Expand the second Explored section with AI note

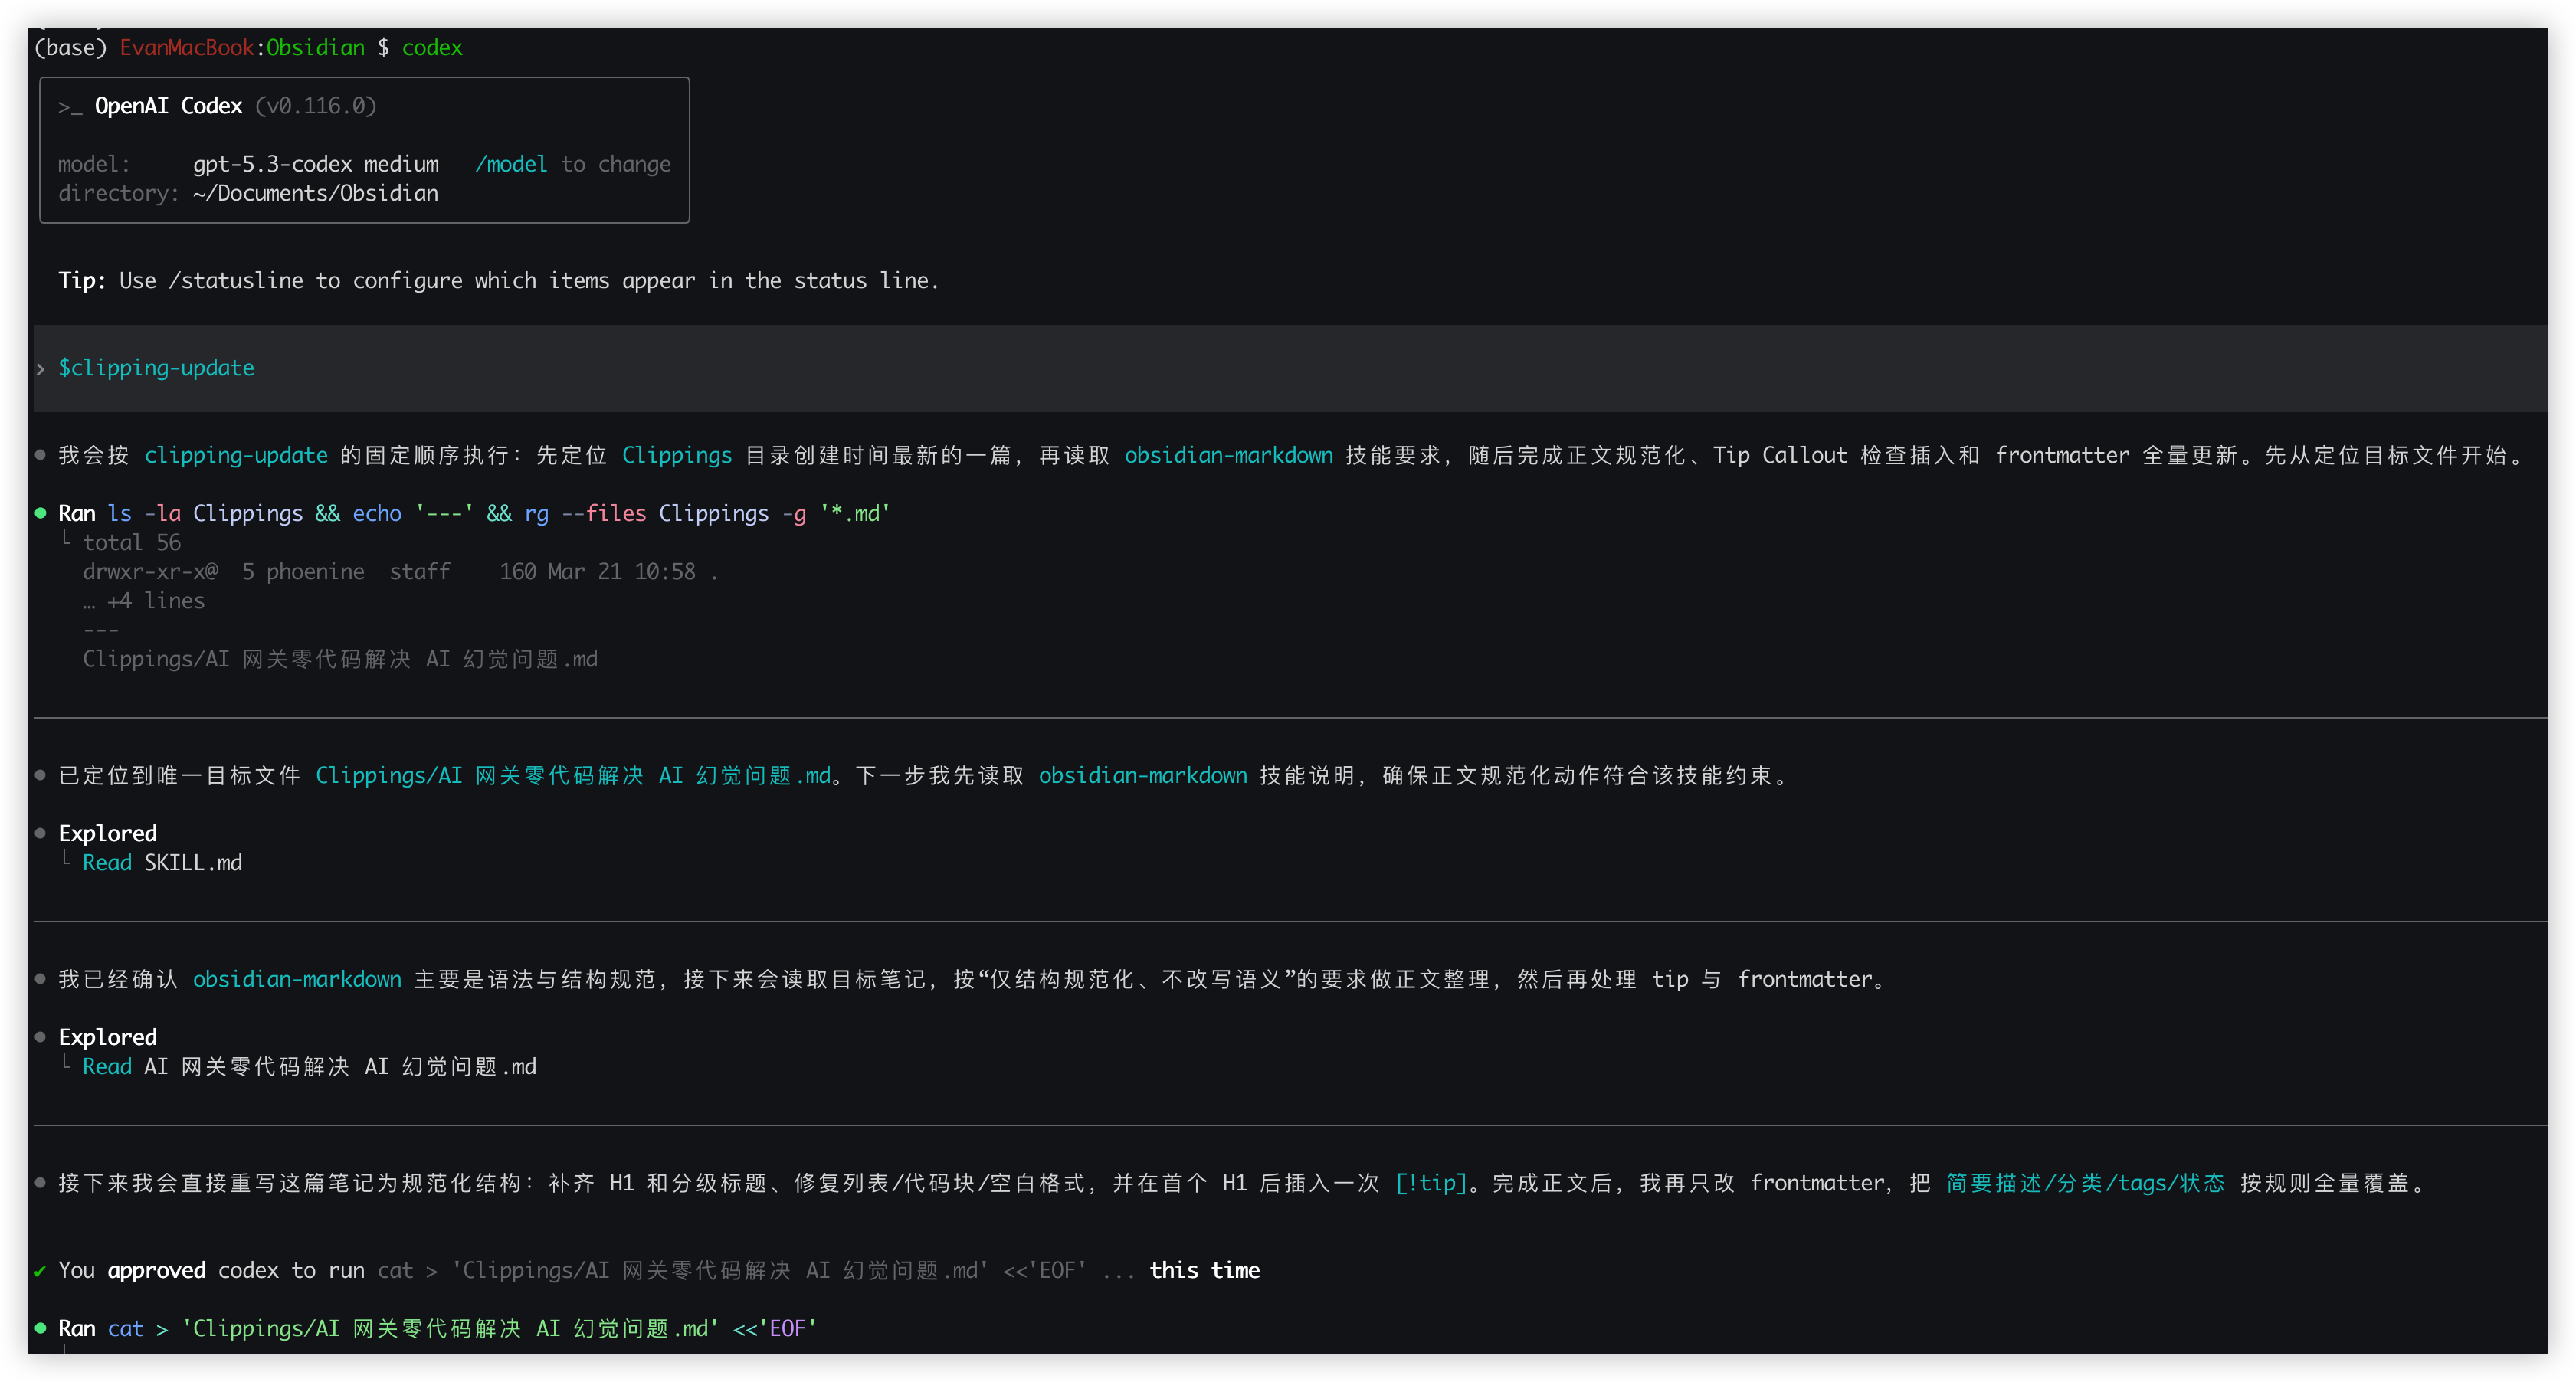[x=107, y=1037]
